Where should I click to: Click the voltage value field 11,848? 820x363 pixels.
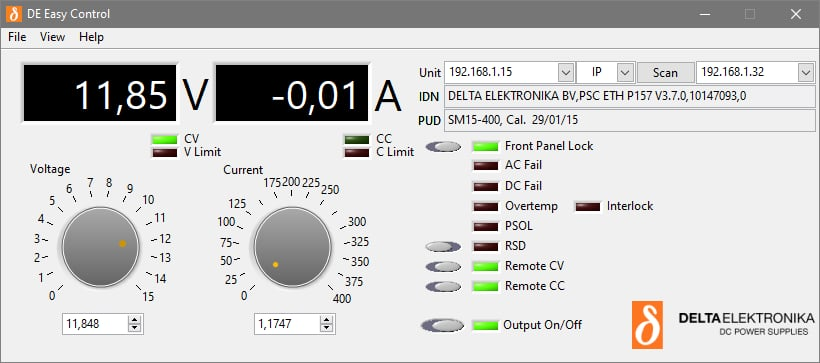coord(95,324)
